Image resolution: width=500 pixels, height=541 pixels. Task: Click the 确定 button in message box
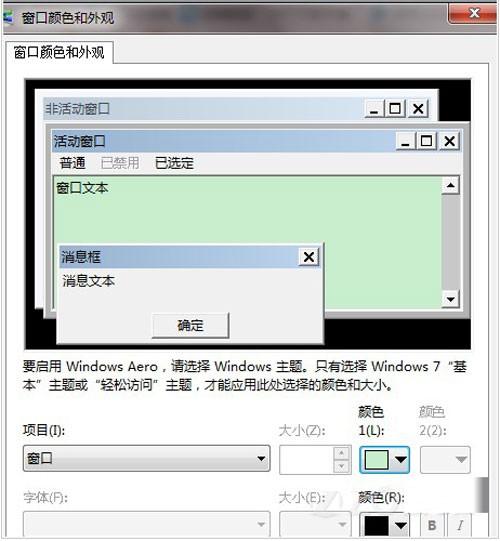pos(190,325)
